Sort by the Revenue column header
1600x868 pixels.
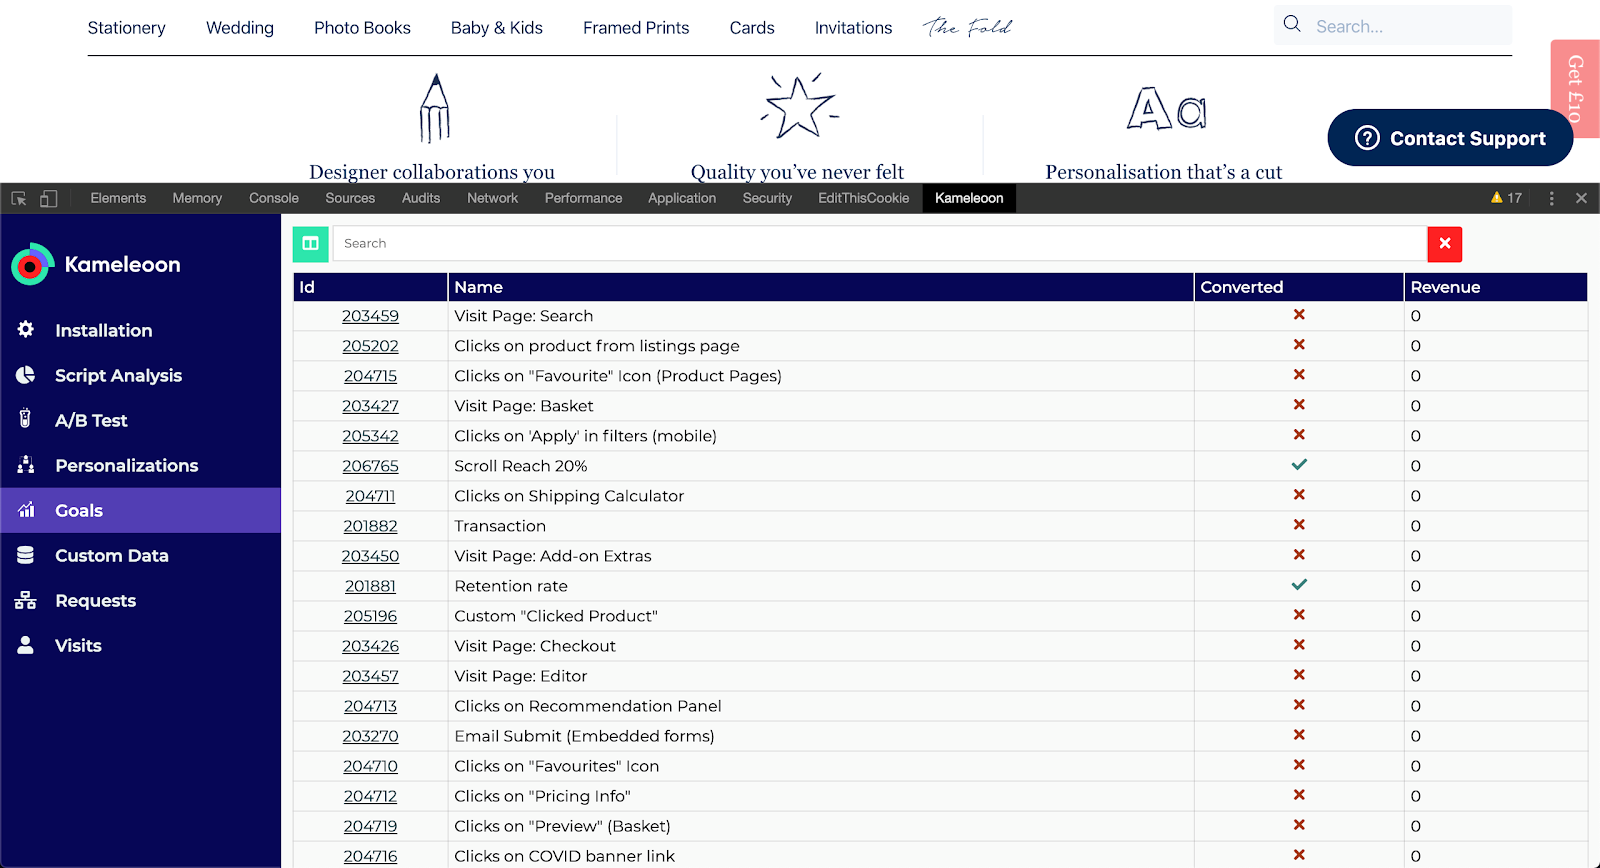[1496, 287]
